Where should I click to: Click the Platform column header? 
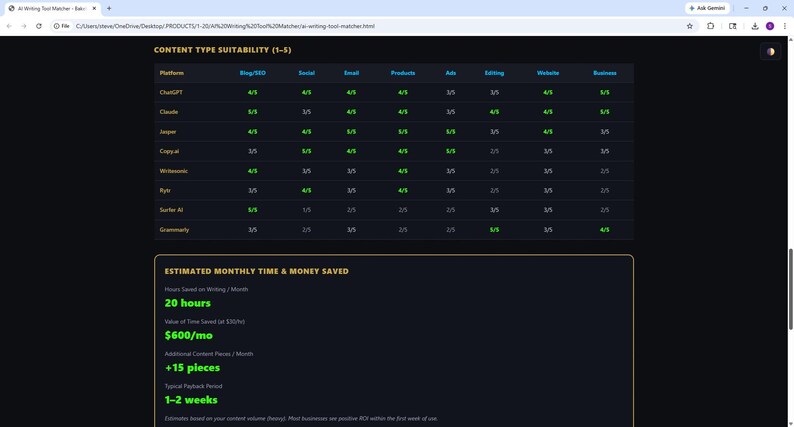(x=172, y=73)
